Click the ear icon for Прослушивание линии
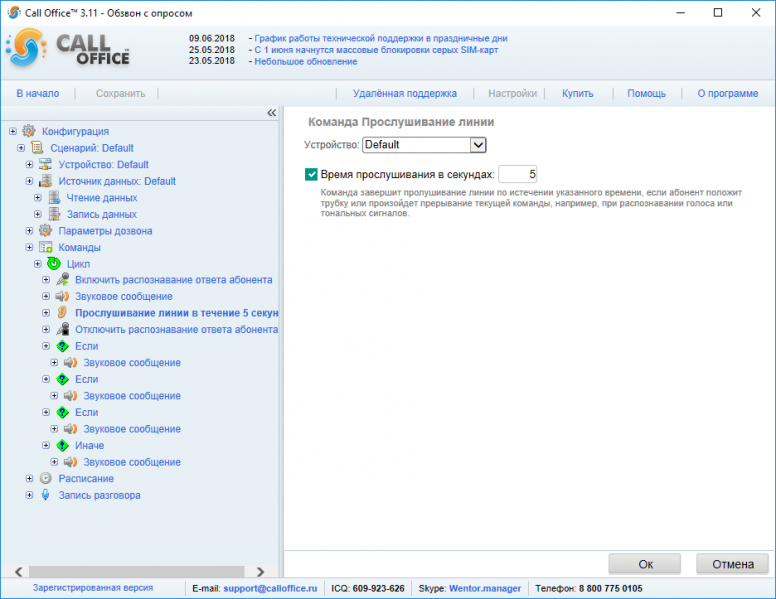The height and width of the screenshot is (599, 776). point(62,312)
